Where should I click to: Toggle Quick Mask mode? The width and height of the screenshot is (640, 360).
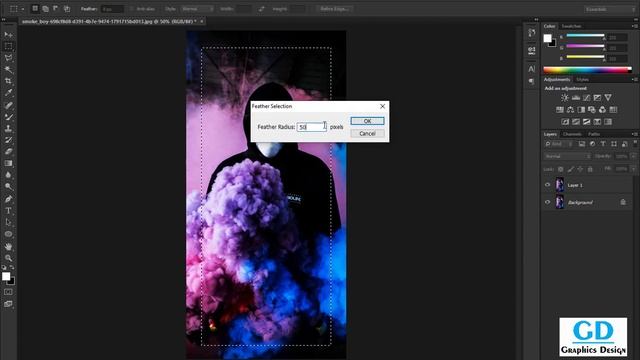8,292
